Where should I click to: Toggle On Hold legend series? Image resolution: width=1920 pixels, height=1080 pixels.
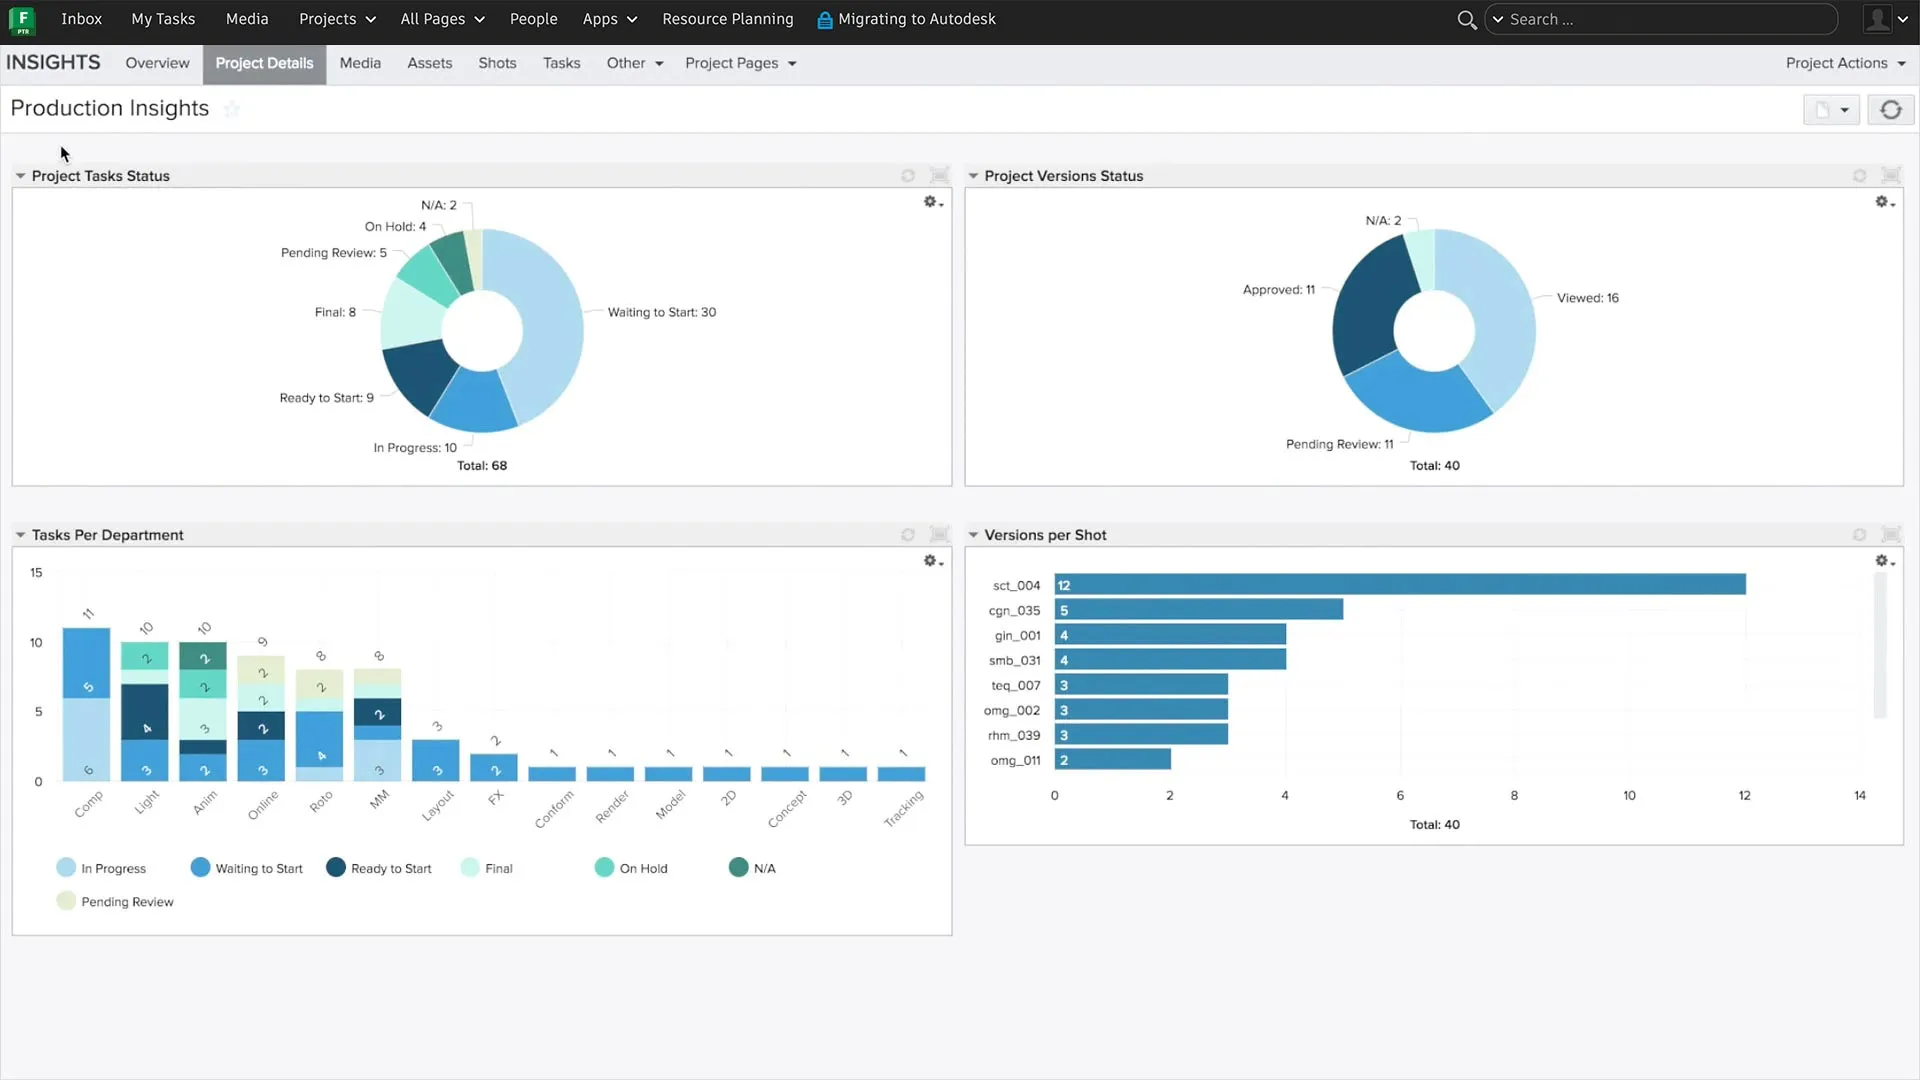click(631, 868)
